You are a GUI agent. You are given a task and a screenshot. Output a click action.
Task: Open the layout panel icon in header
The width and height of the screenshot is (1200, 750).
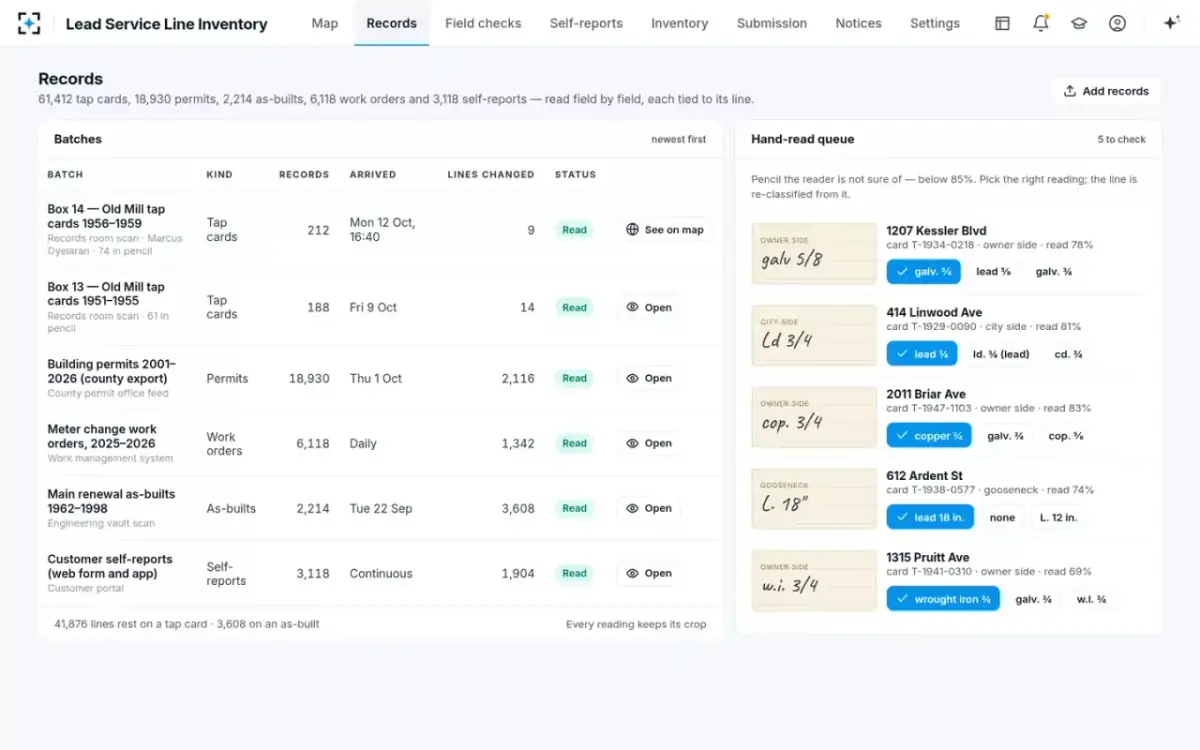[1002, 23]
